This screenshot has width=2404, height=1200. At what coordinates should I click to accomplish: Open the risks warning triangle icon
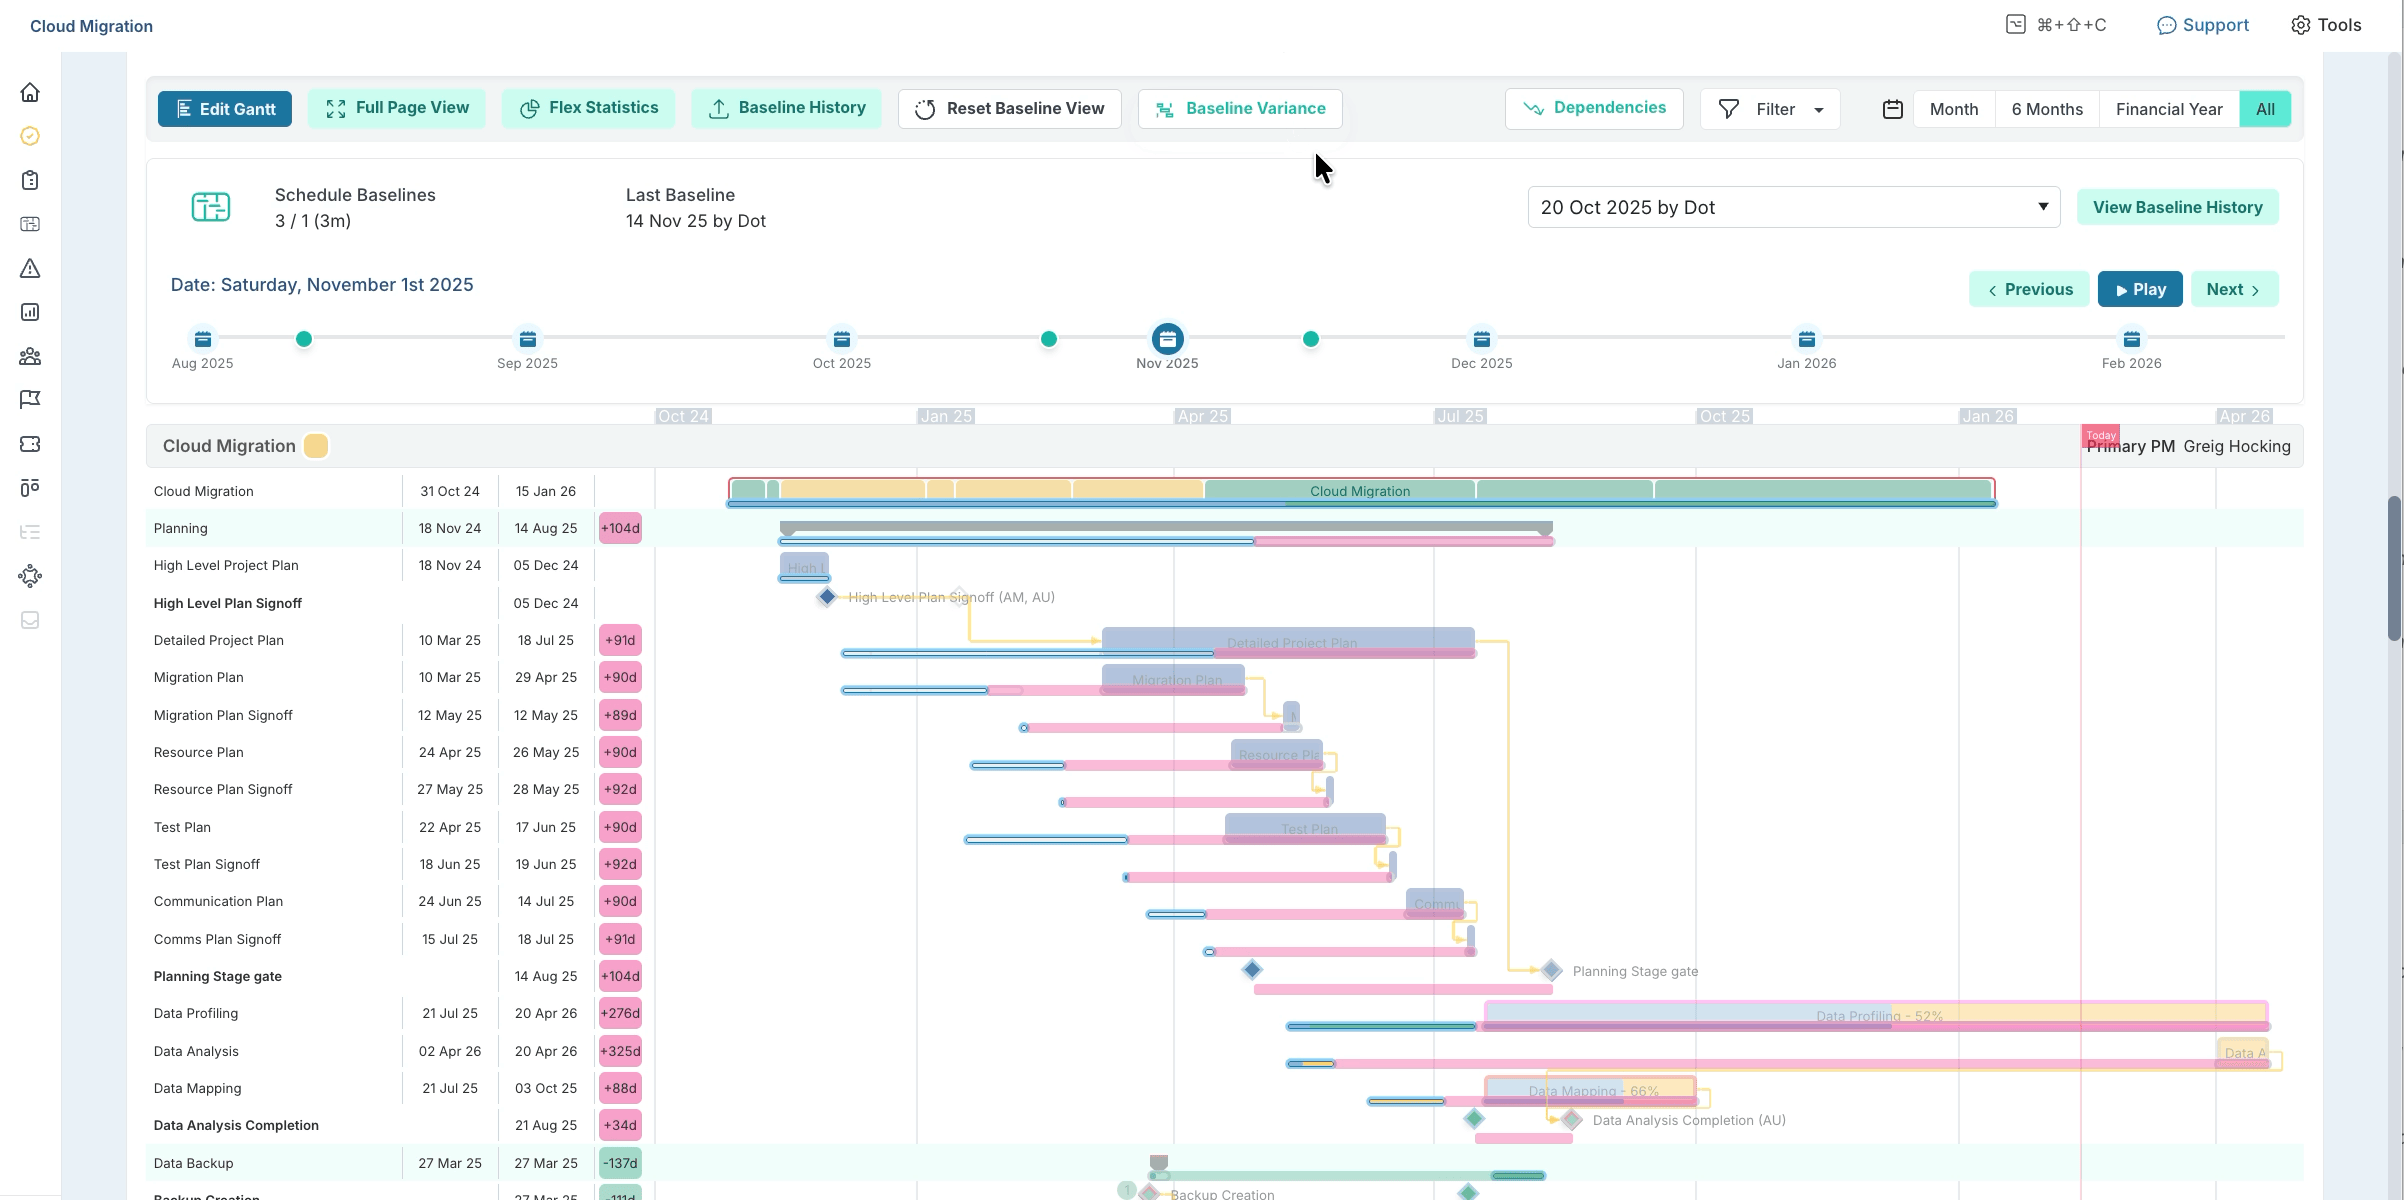(x=30, y=268)
